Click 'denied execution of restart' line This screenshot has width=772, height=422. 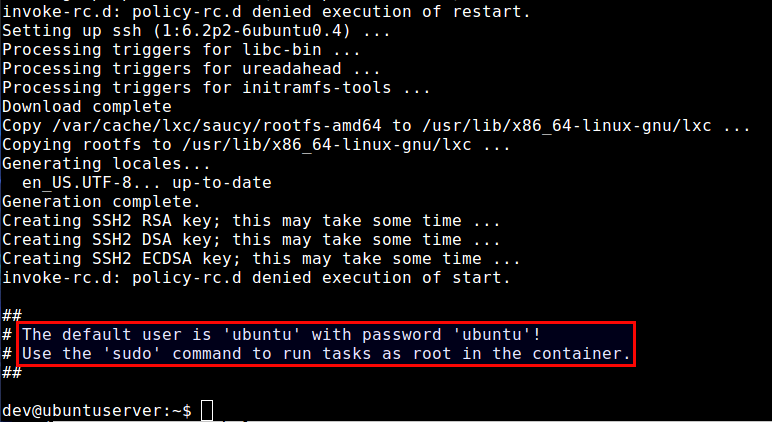coord(266,11)
